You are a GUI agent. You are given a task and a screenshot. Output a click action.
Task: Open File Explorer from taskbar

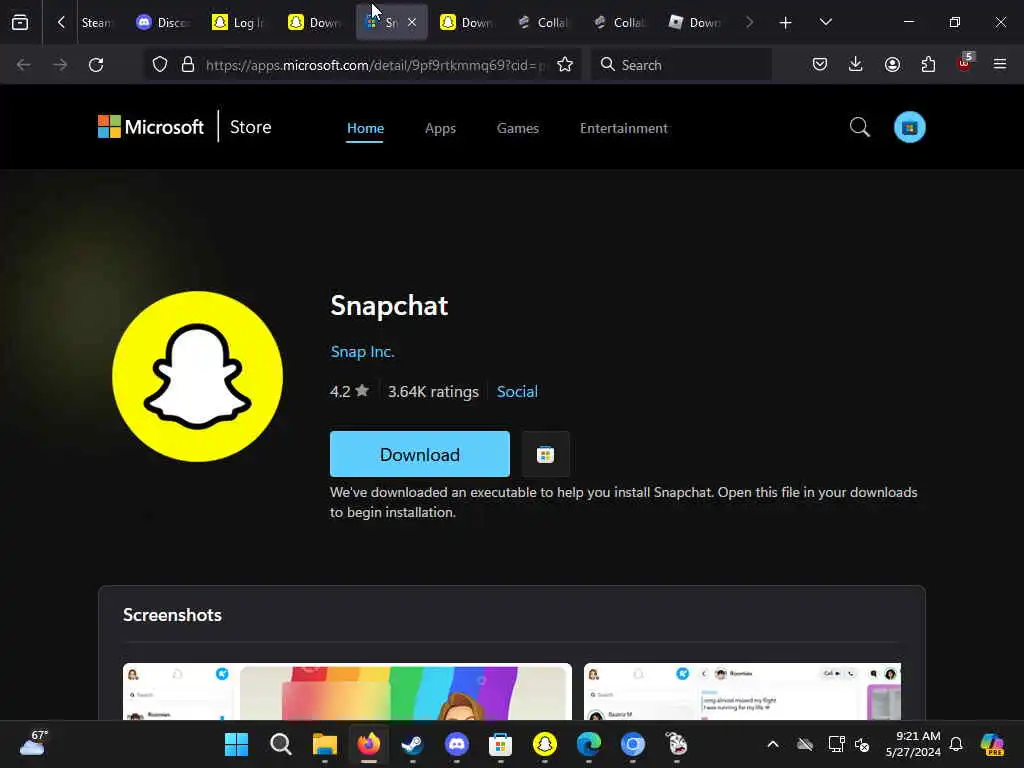click(325, 744)
